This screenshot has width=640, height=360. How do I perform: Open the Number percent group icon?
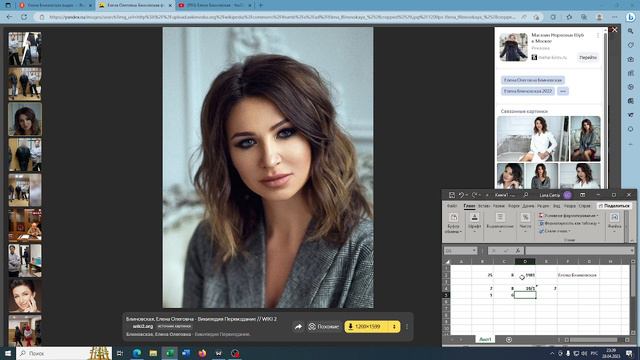[x=525, y=218]
